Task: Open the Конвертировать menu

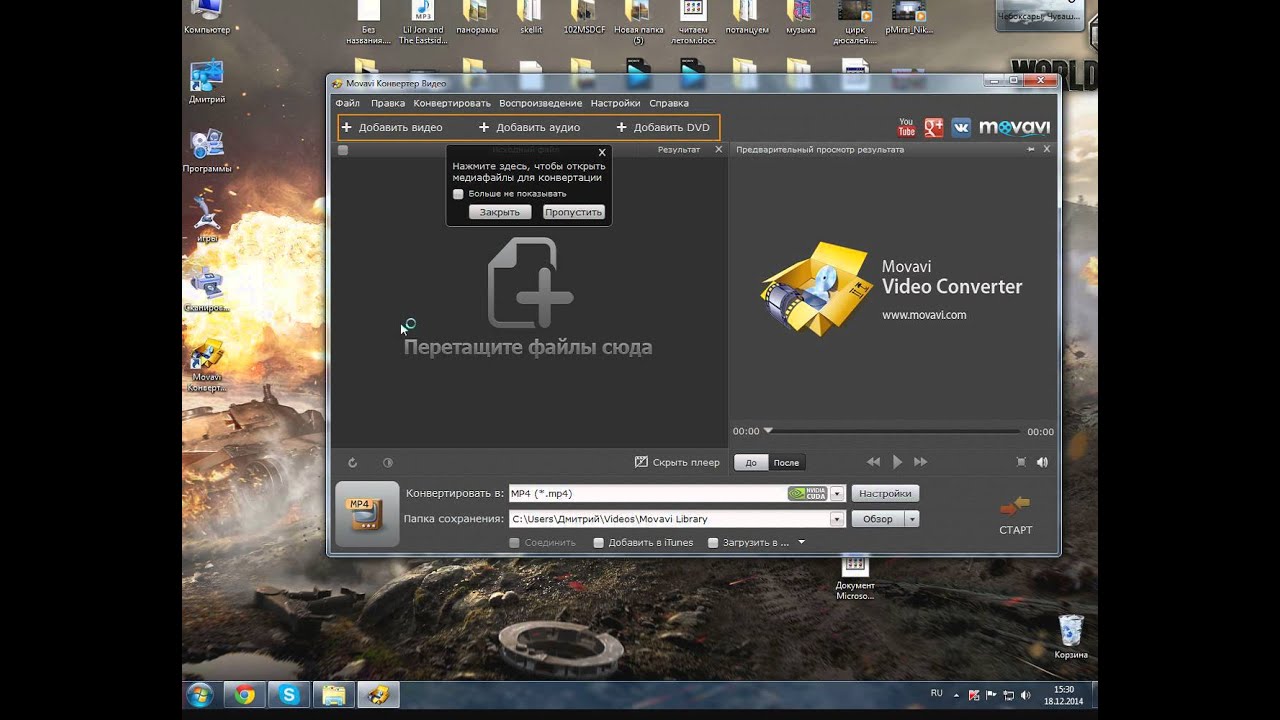Action: [x=452, y=103]
